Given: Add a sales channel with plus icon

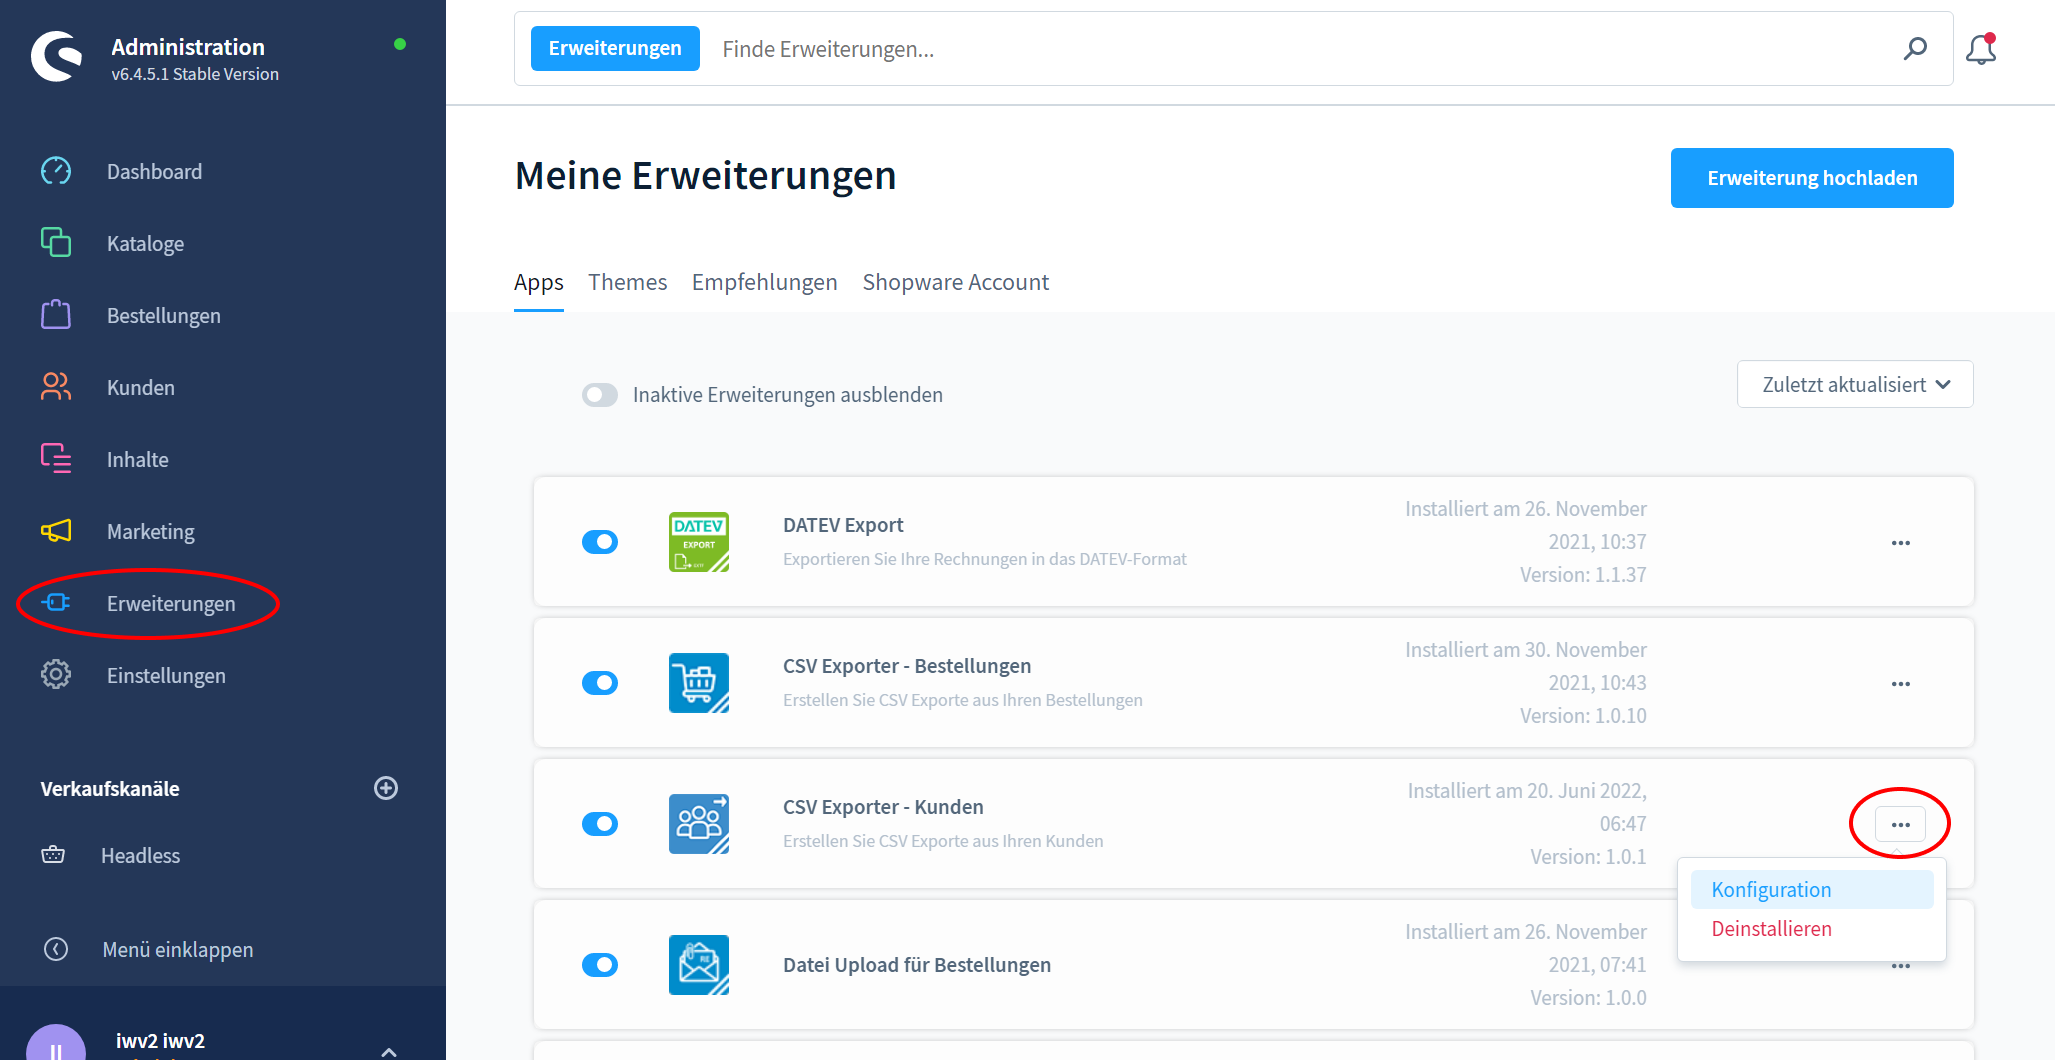Looking at the screenshot, I should (386, 788).
